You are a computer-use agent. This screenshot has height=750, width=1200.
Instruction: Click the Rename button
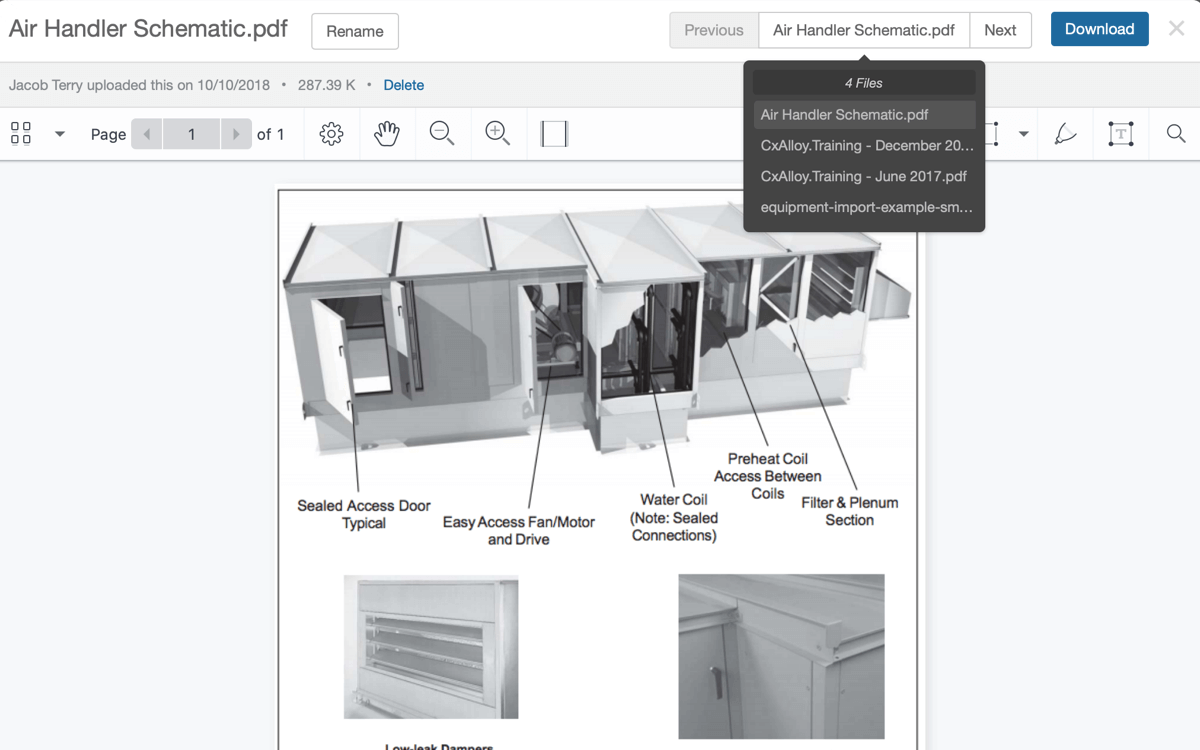point(355,31)
